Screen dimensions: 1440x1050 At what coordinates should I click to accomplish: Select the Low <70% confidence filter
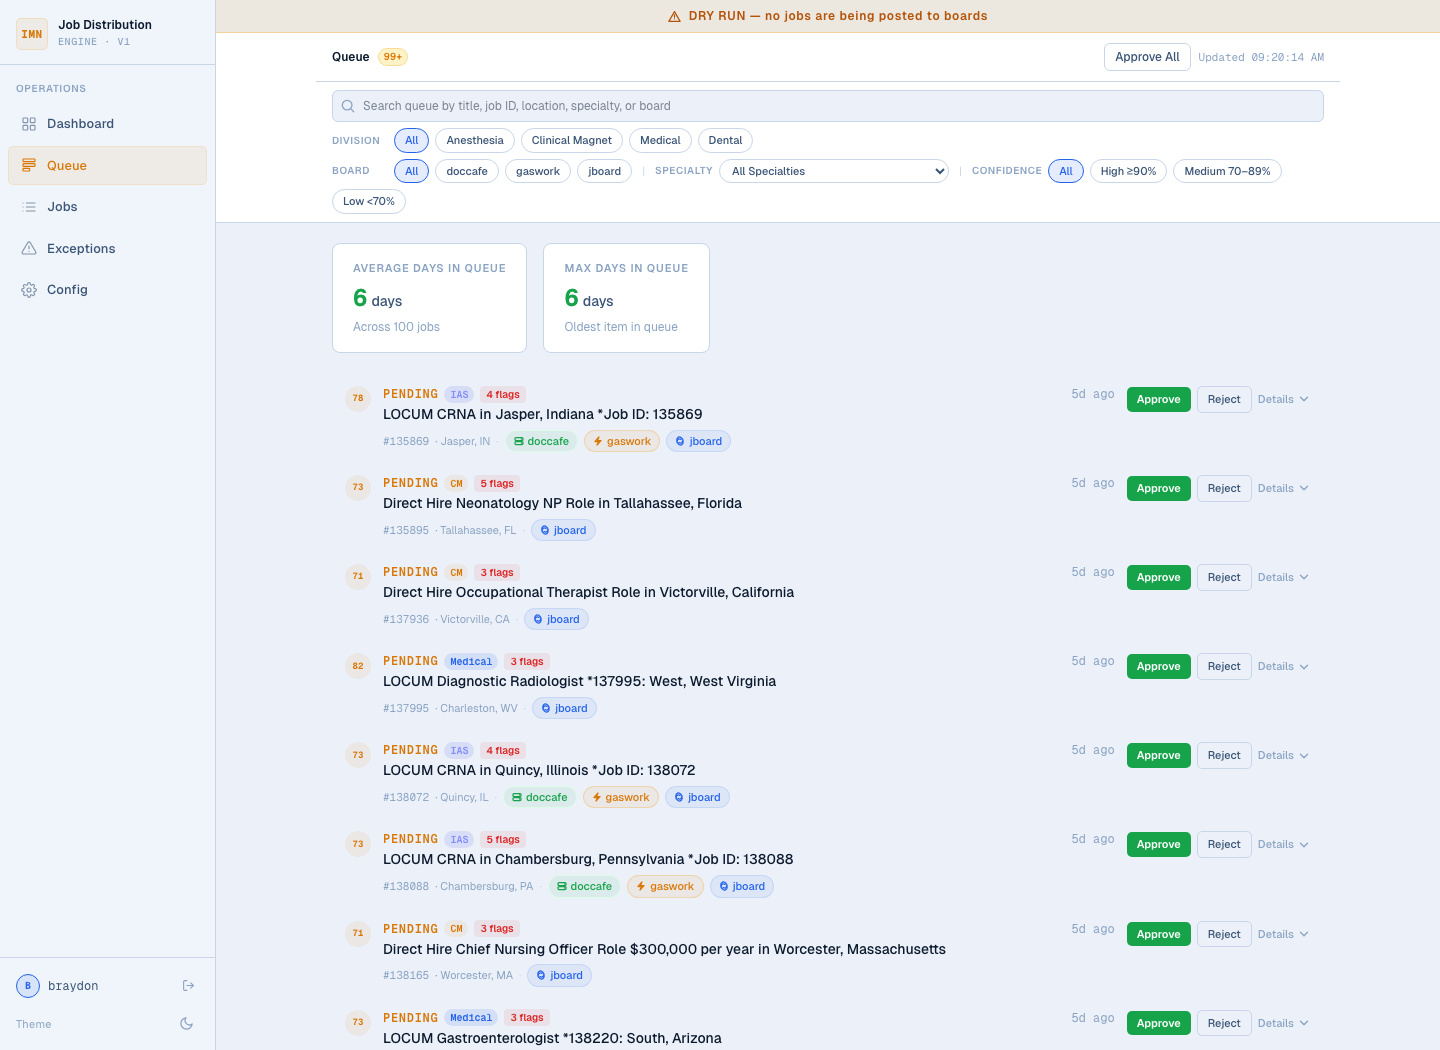(369, 201)
